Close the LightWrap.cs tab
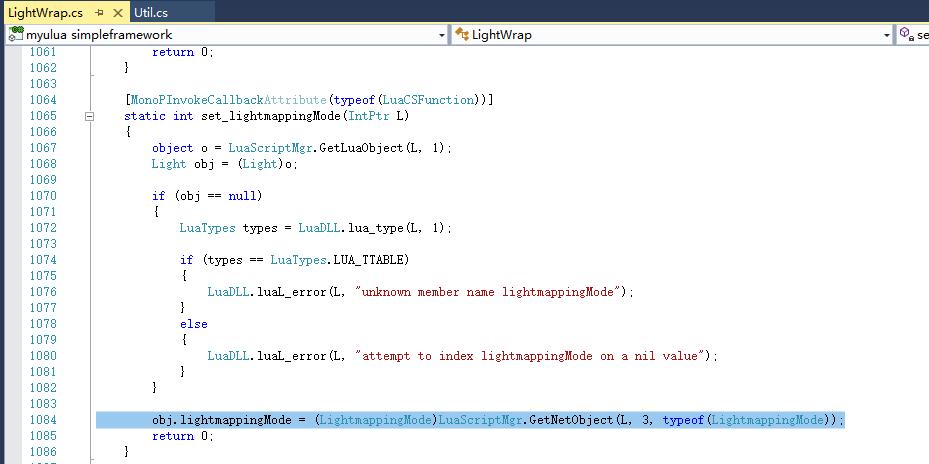 pos(118,13)
